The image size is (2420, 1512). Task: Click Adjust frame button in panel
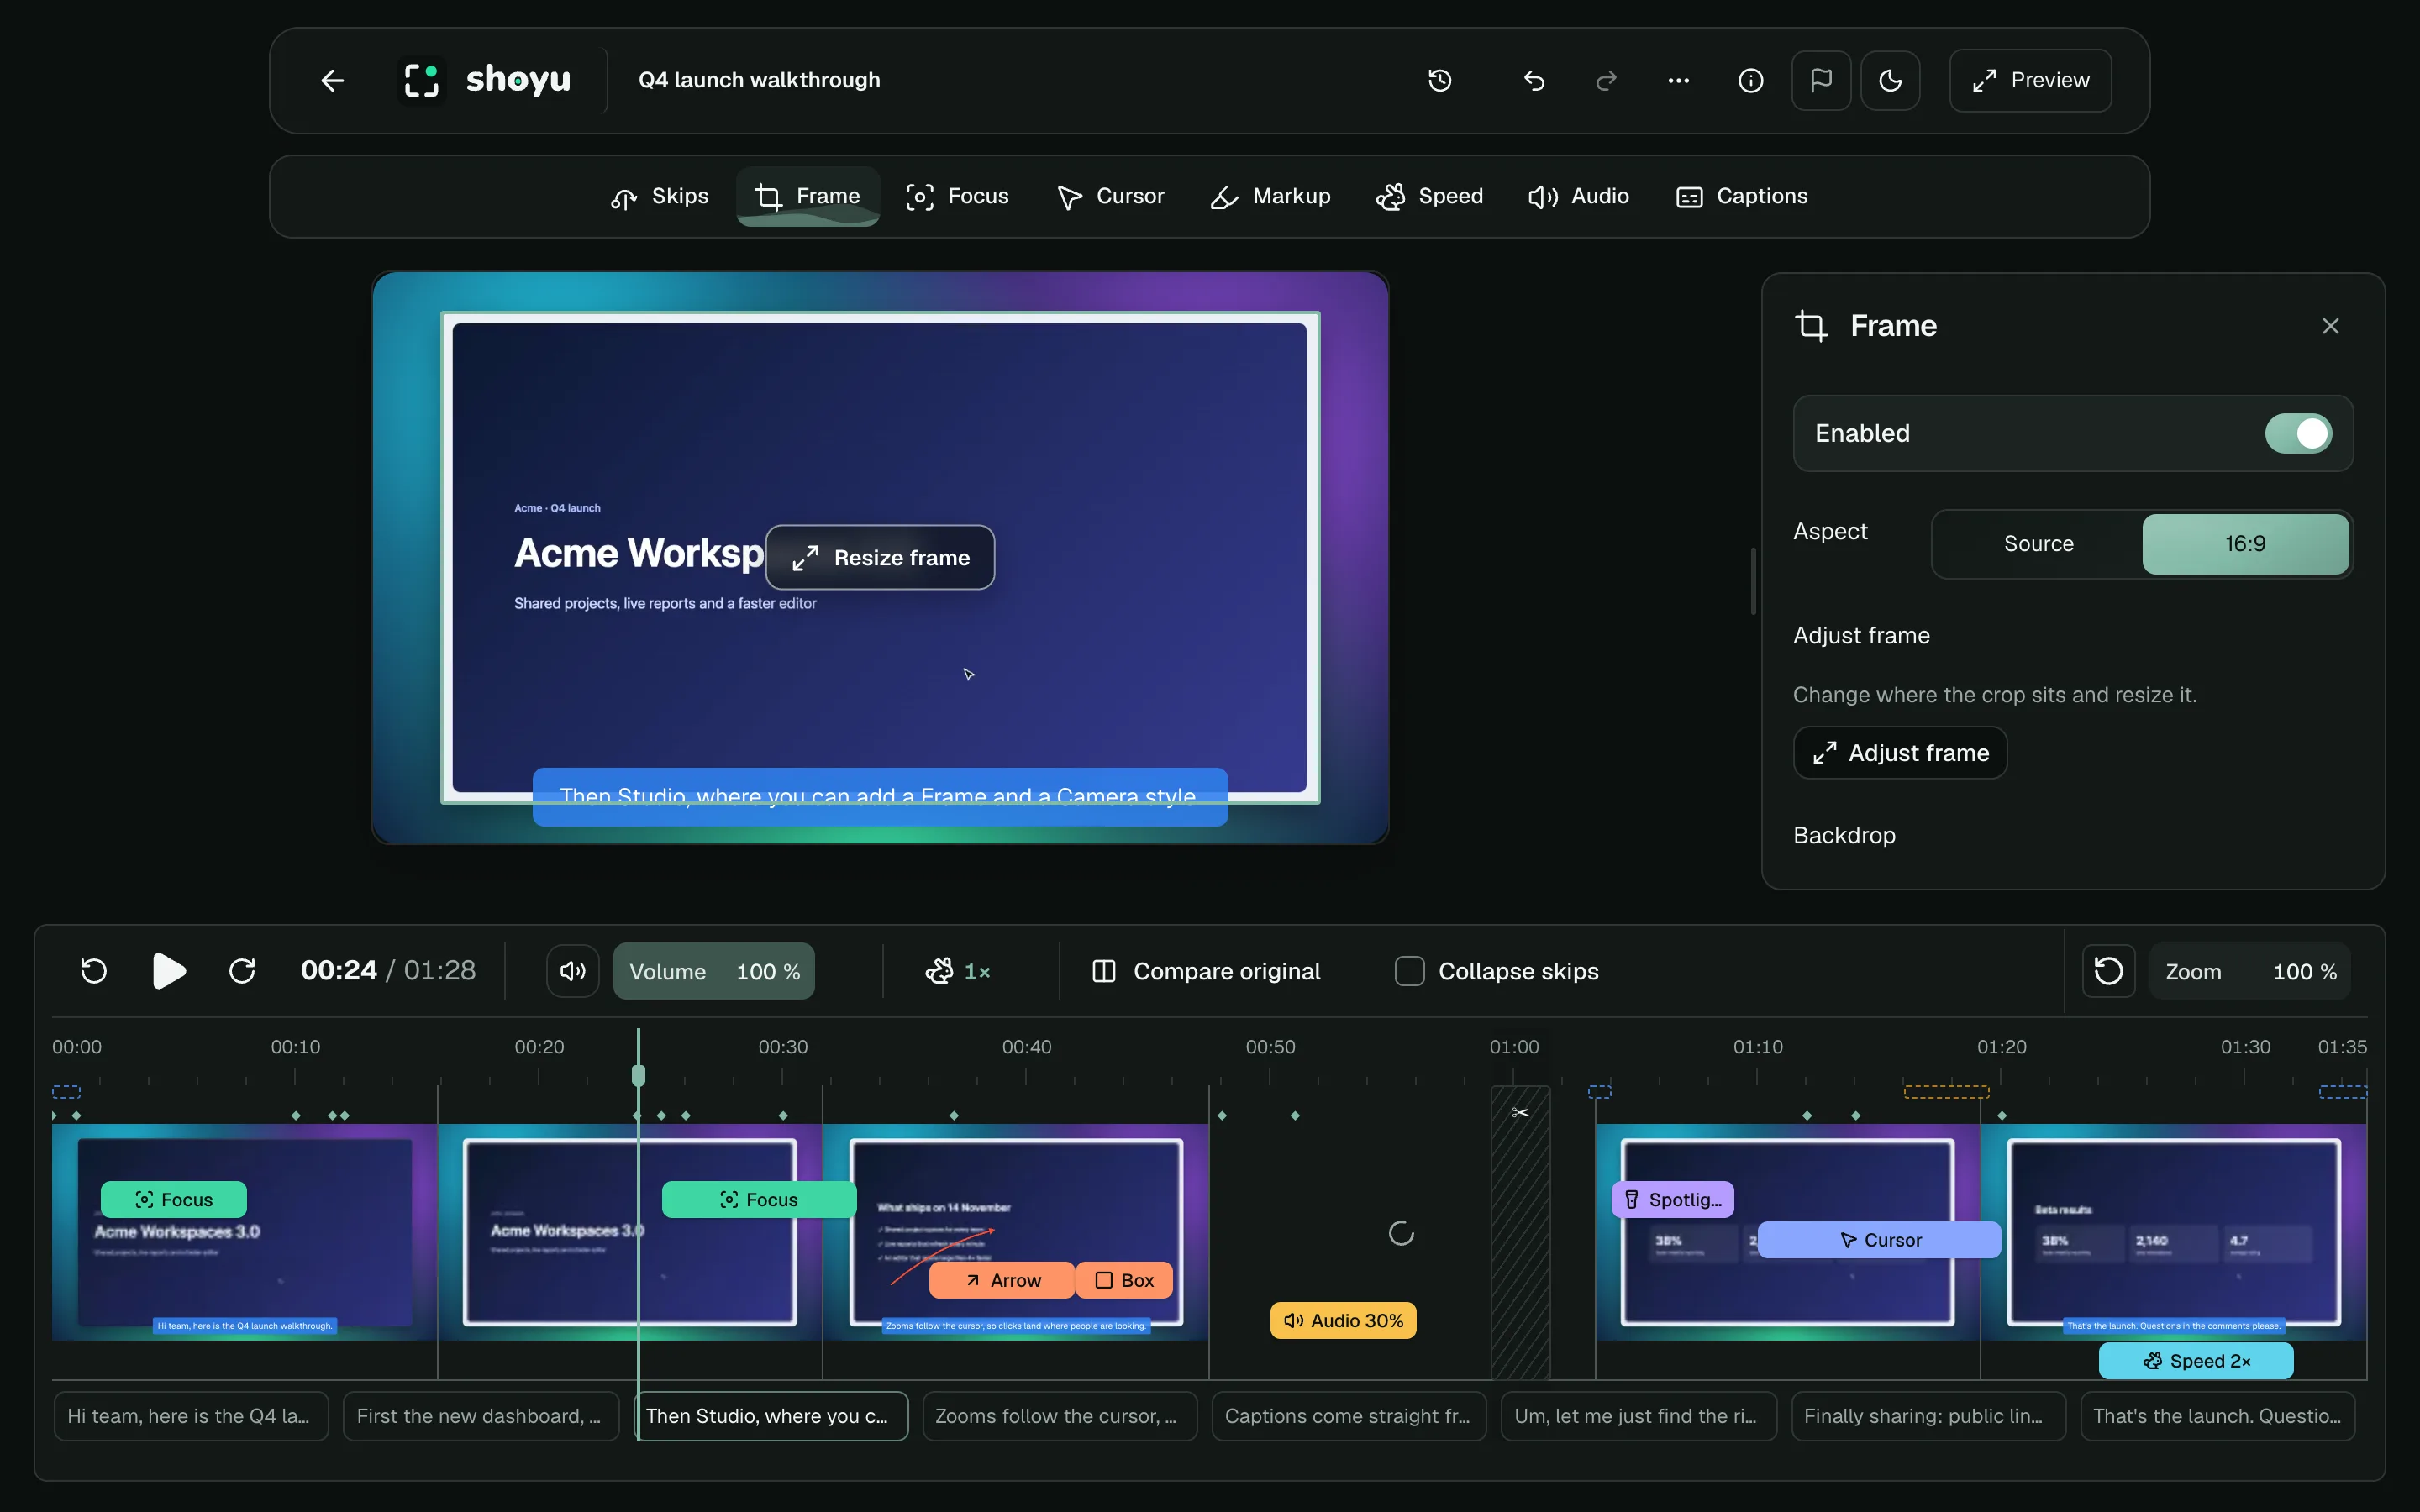(x=1900, y=753)
